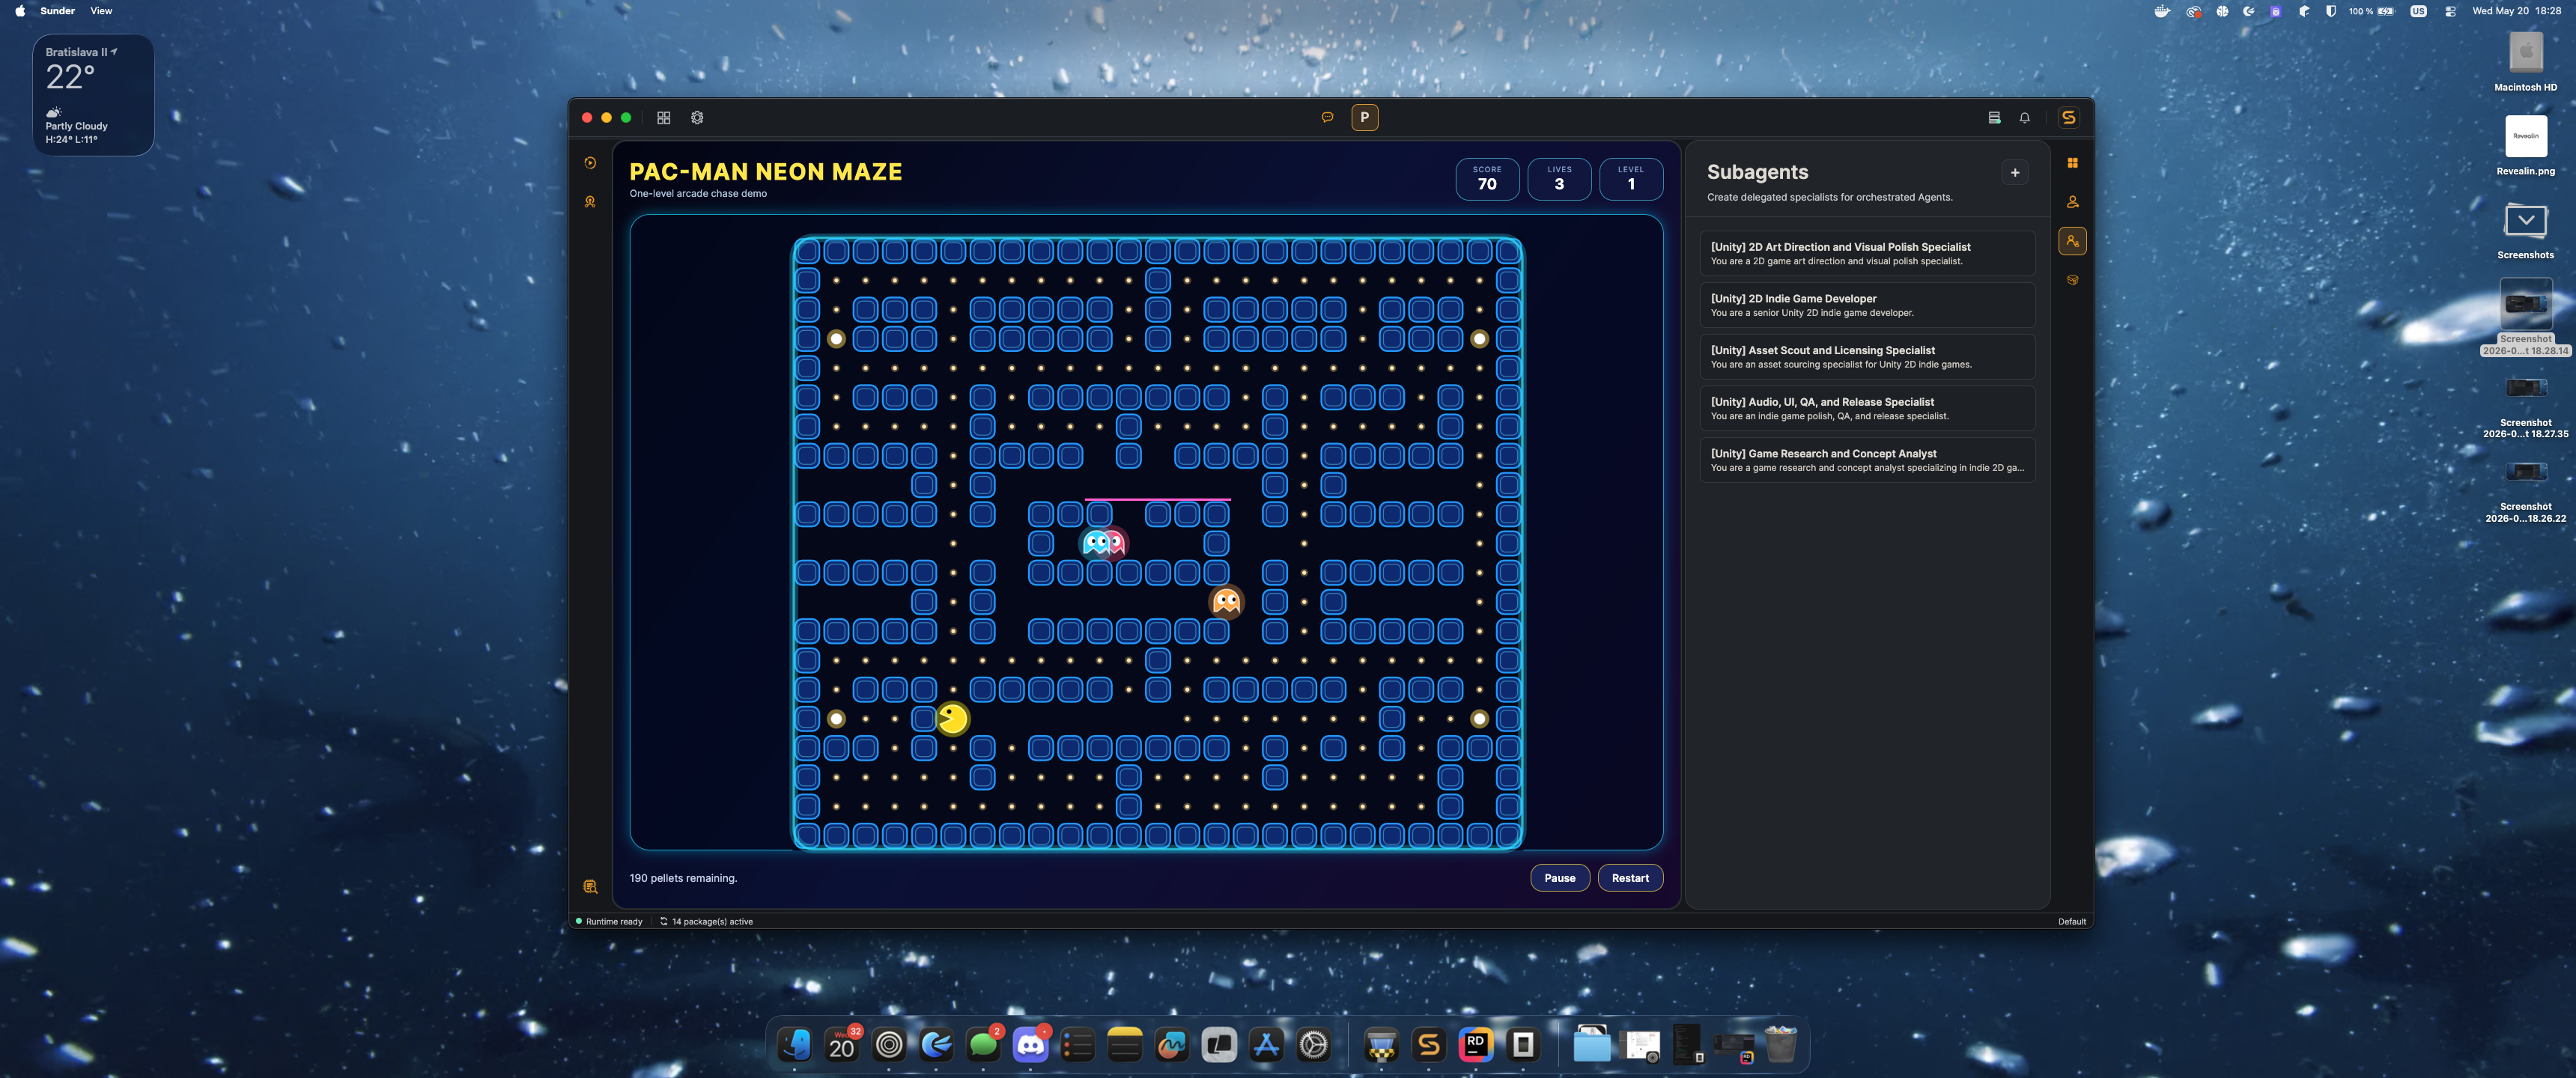This screenshot has height=1078, width=2576.
Task: Open the View menu
Action: (x=101, y=11)
